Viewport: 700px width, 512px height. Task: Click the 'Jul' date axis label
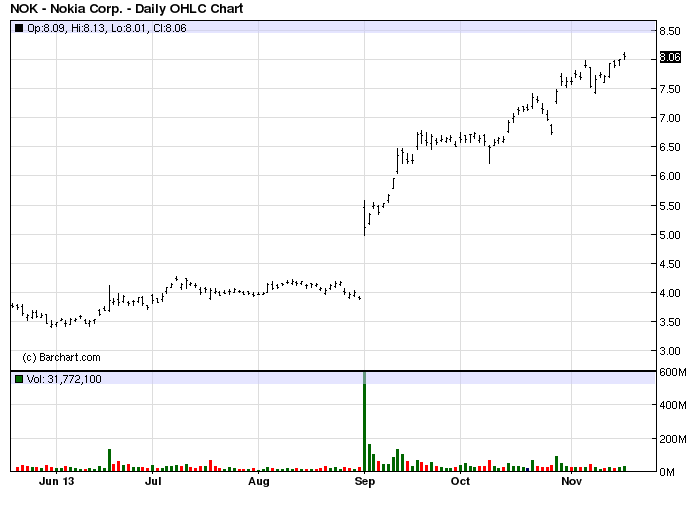pyautogui.click(x=153, y=482)
